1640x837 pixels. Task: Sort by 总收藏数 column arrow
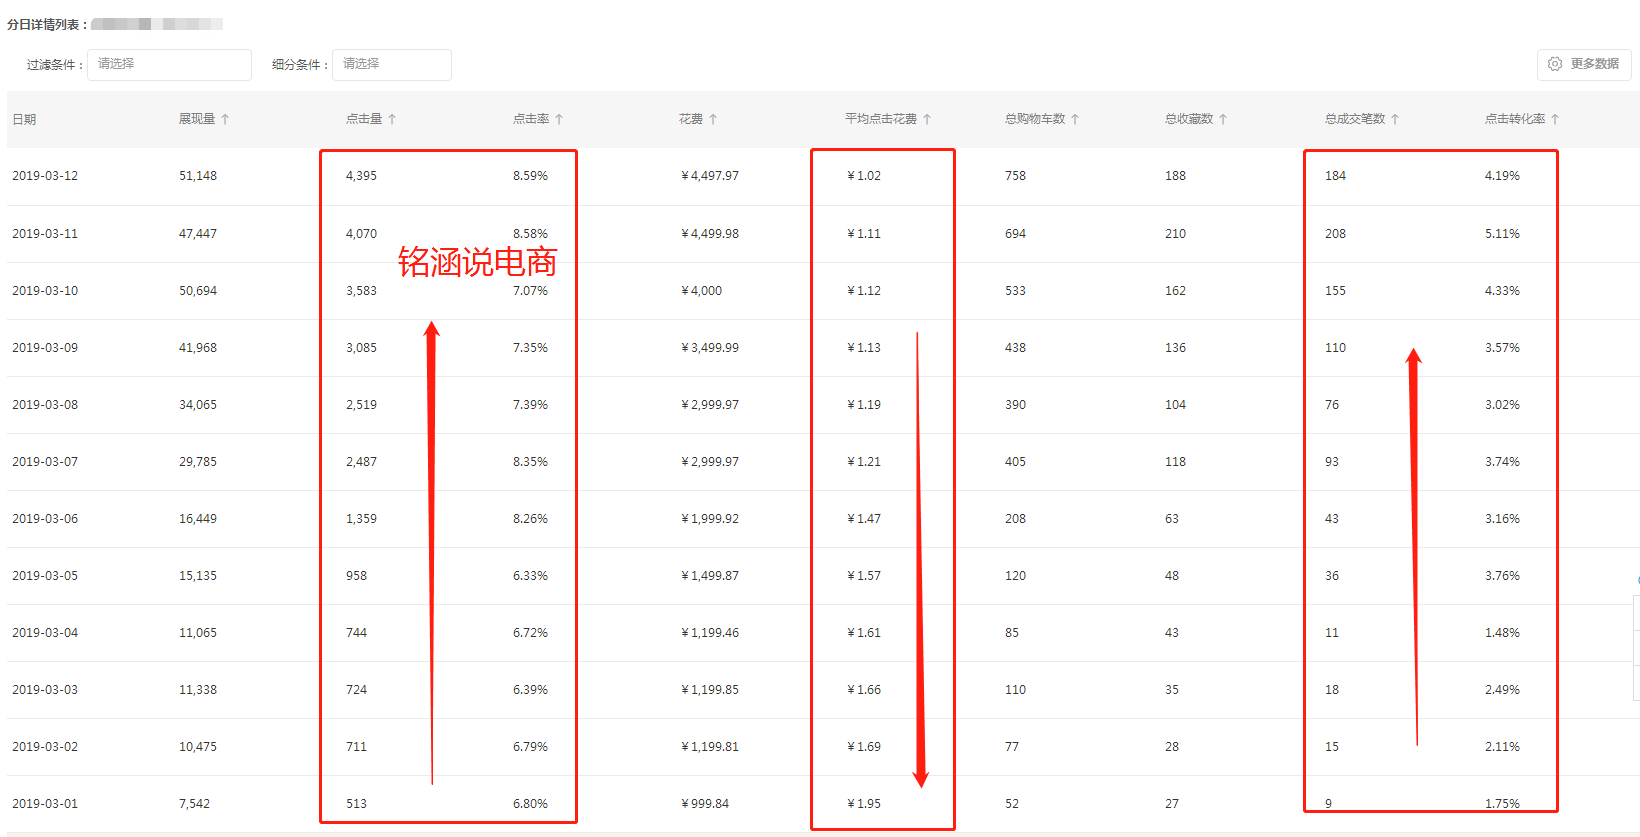1223,119
